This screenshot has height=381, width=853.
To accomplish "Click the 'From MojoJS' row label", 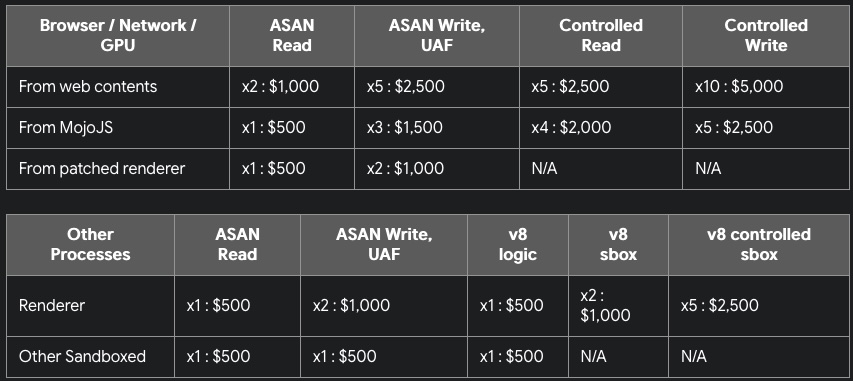I will pyautogui.click(x=66, y=127).
